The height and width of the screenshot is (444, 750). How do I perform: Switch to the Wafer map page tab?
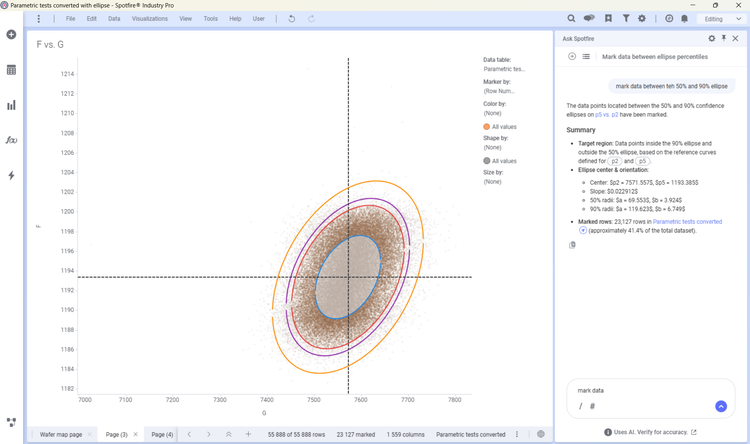61,434
